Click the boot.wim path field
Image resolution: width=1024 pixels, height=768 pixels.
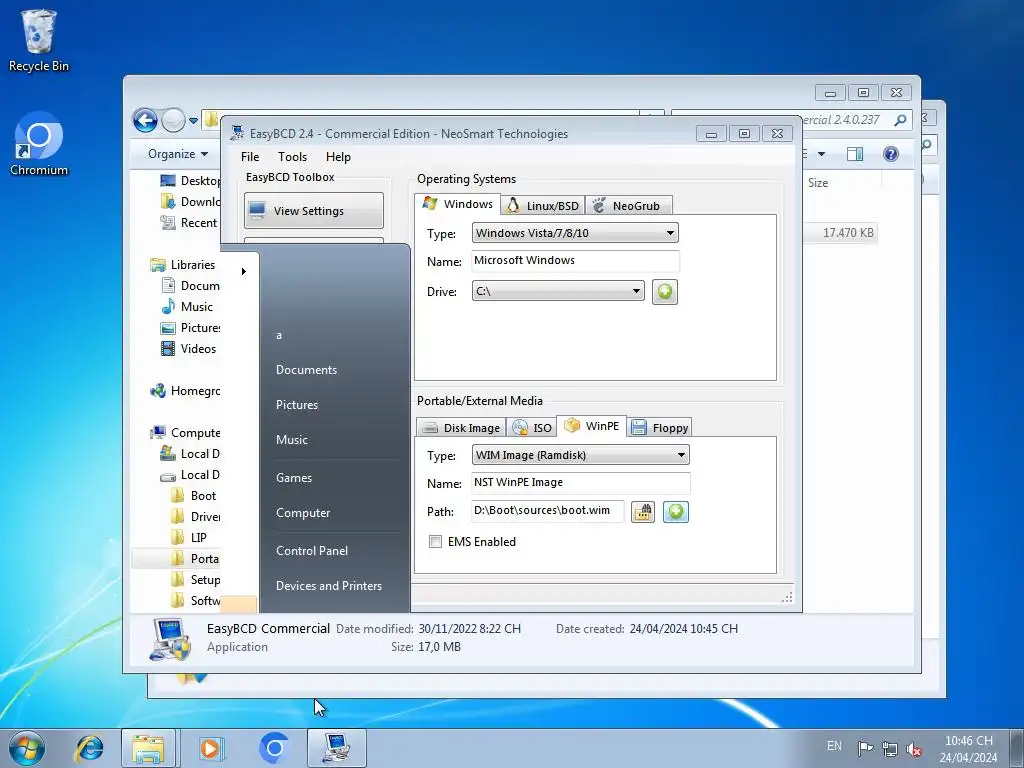click(x=547, y=511)
